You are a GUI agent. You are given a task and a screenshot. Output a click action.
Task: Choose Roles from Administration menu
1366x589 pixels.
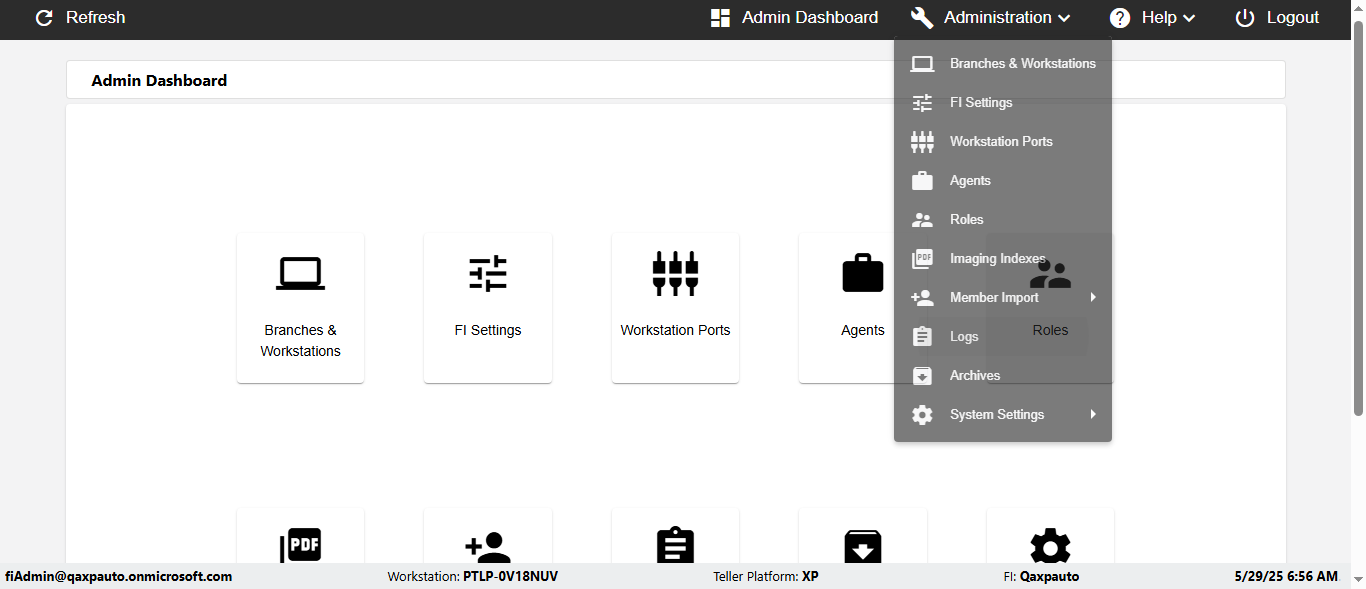click(x=1003, y=220)
